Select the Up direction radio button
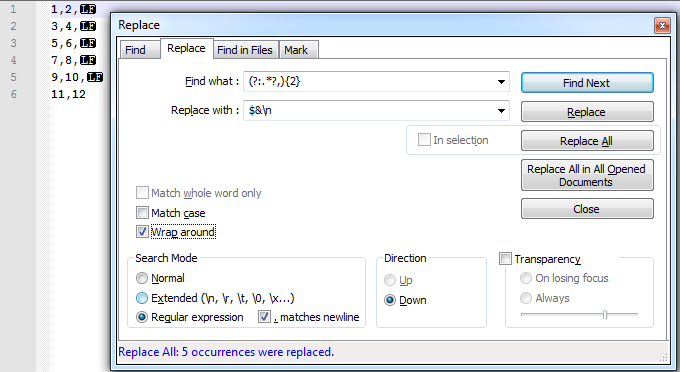This screenshot has height=372, width=680. (390, 280)
